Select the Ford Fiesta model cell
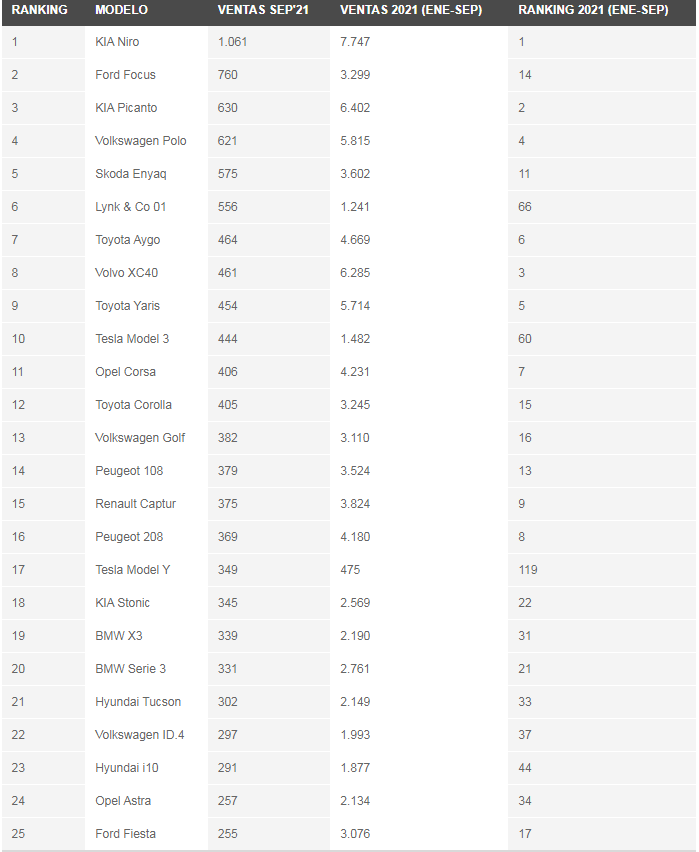 (x=125, y=834)
